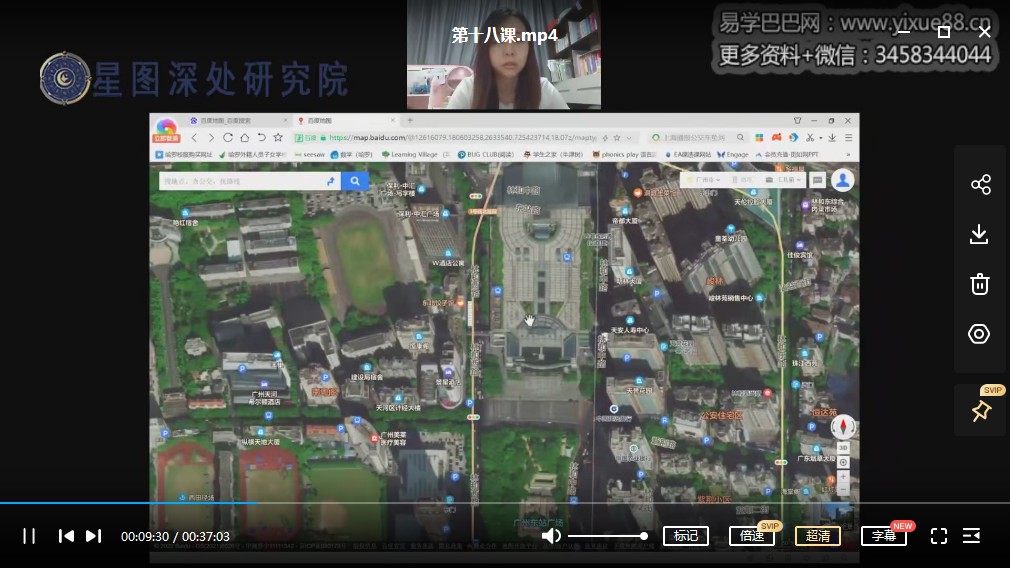The height and width of the screenshot is (568, 1010).
Task: Click the trash delete icon
Action: tap(980, 284)
